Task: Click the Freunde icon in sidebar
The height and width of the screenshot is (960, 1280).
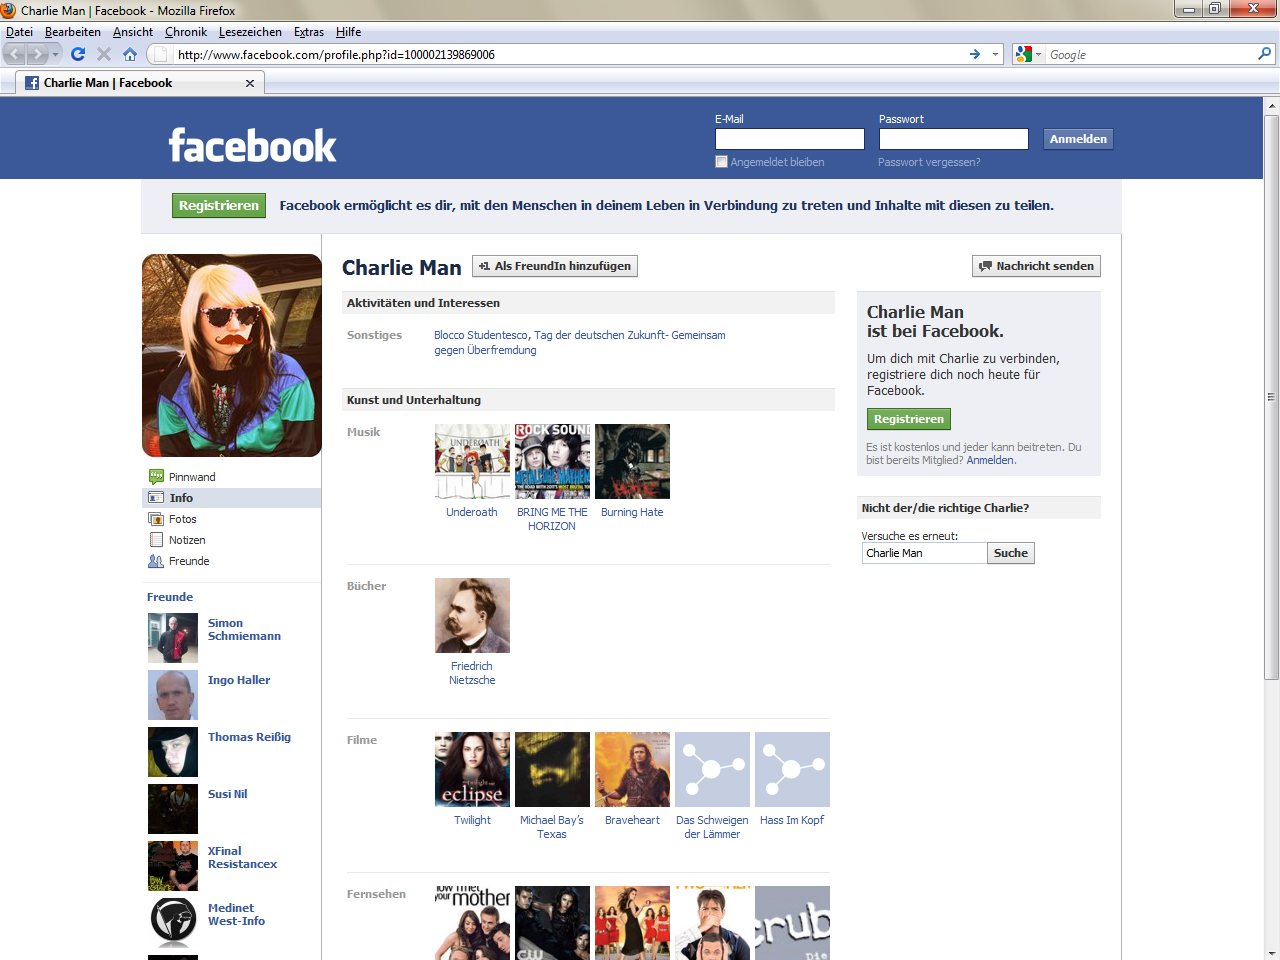Action: pyautogui.click(x=156, y=561)
